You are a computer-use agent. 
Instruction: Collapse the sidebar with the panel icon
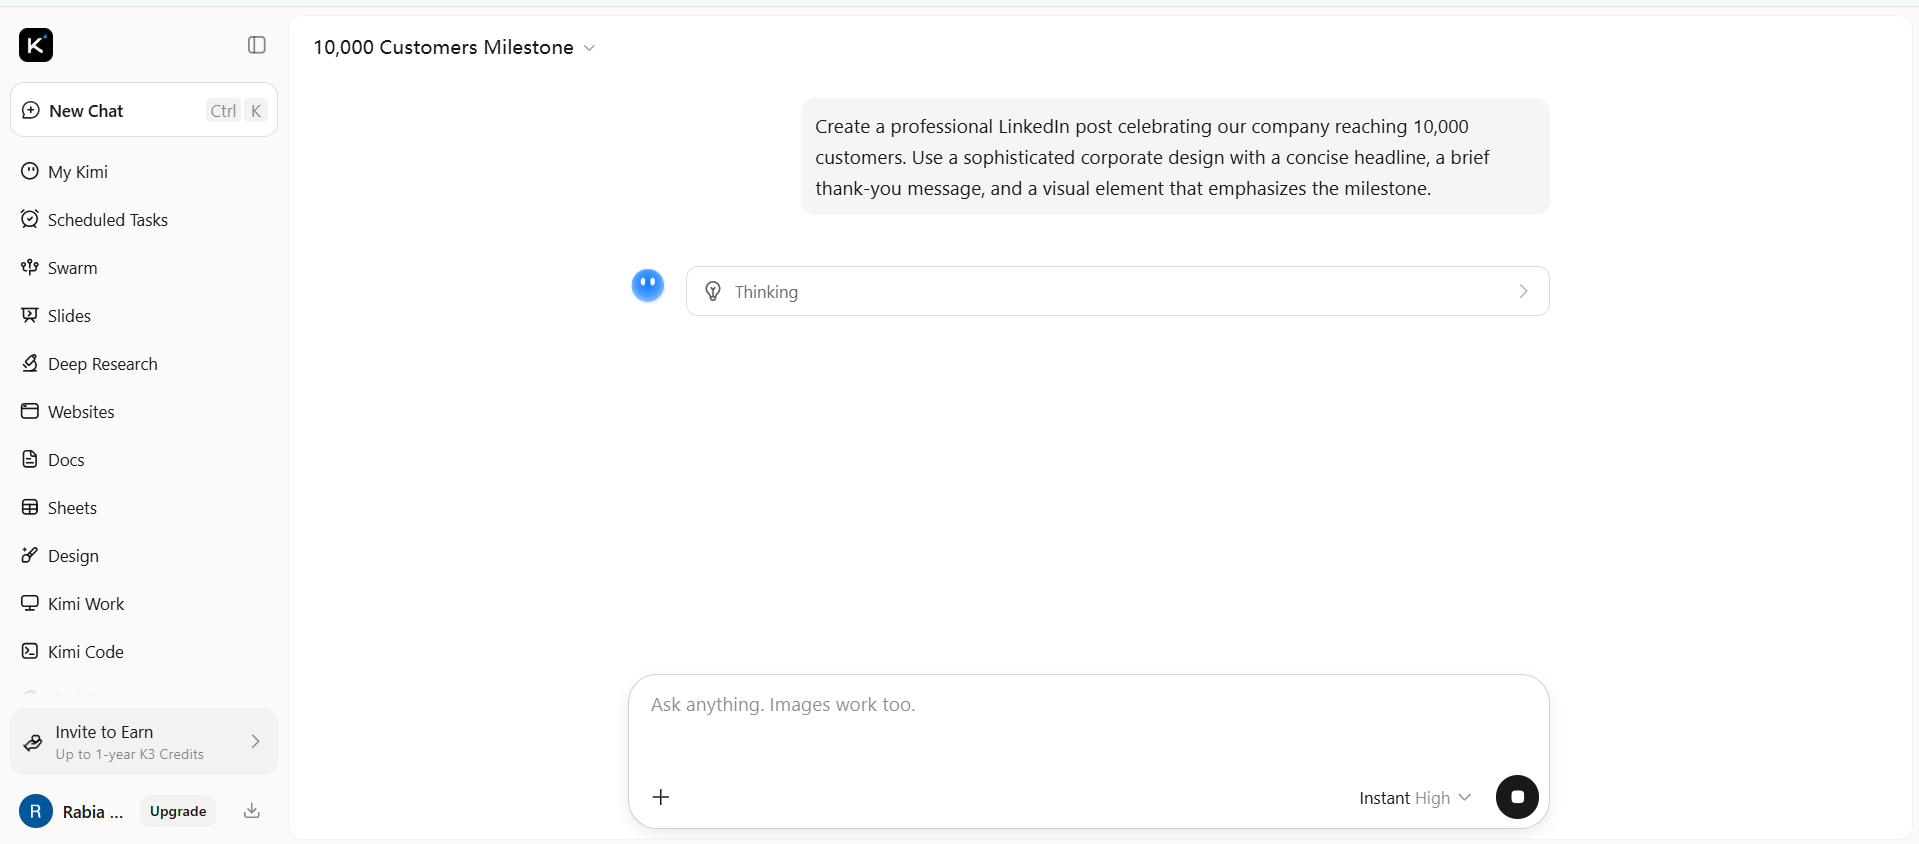coord(257,45)
